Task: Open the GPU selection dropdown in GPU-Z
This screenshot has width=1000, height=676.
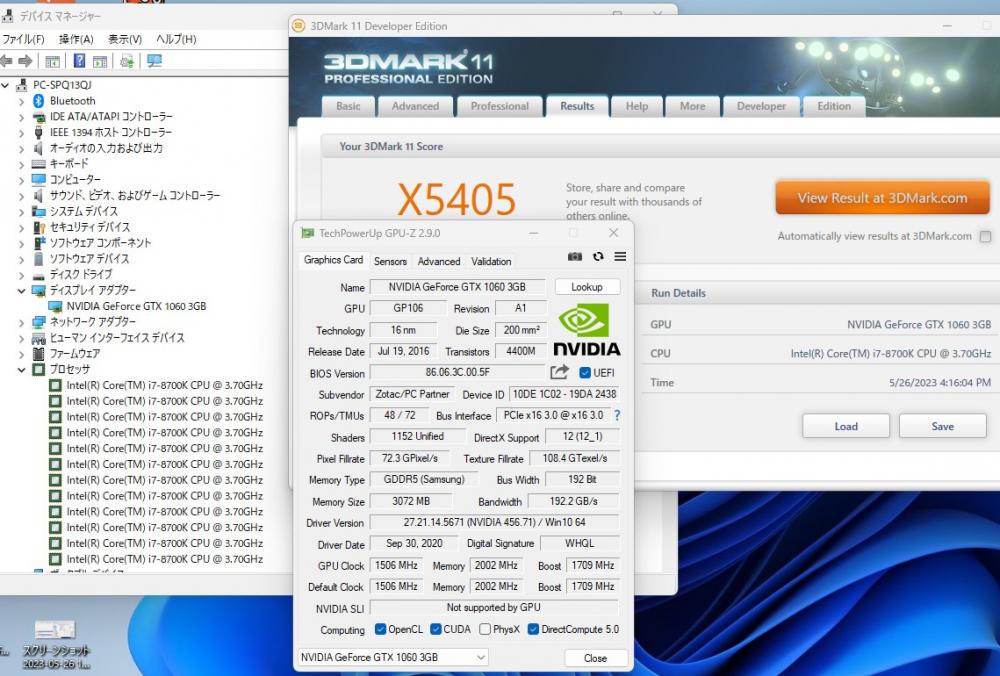Action: coord(393,658)
